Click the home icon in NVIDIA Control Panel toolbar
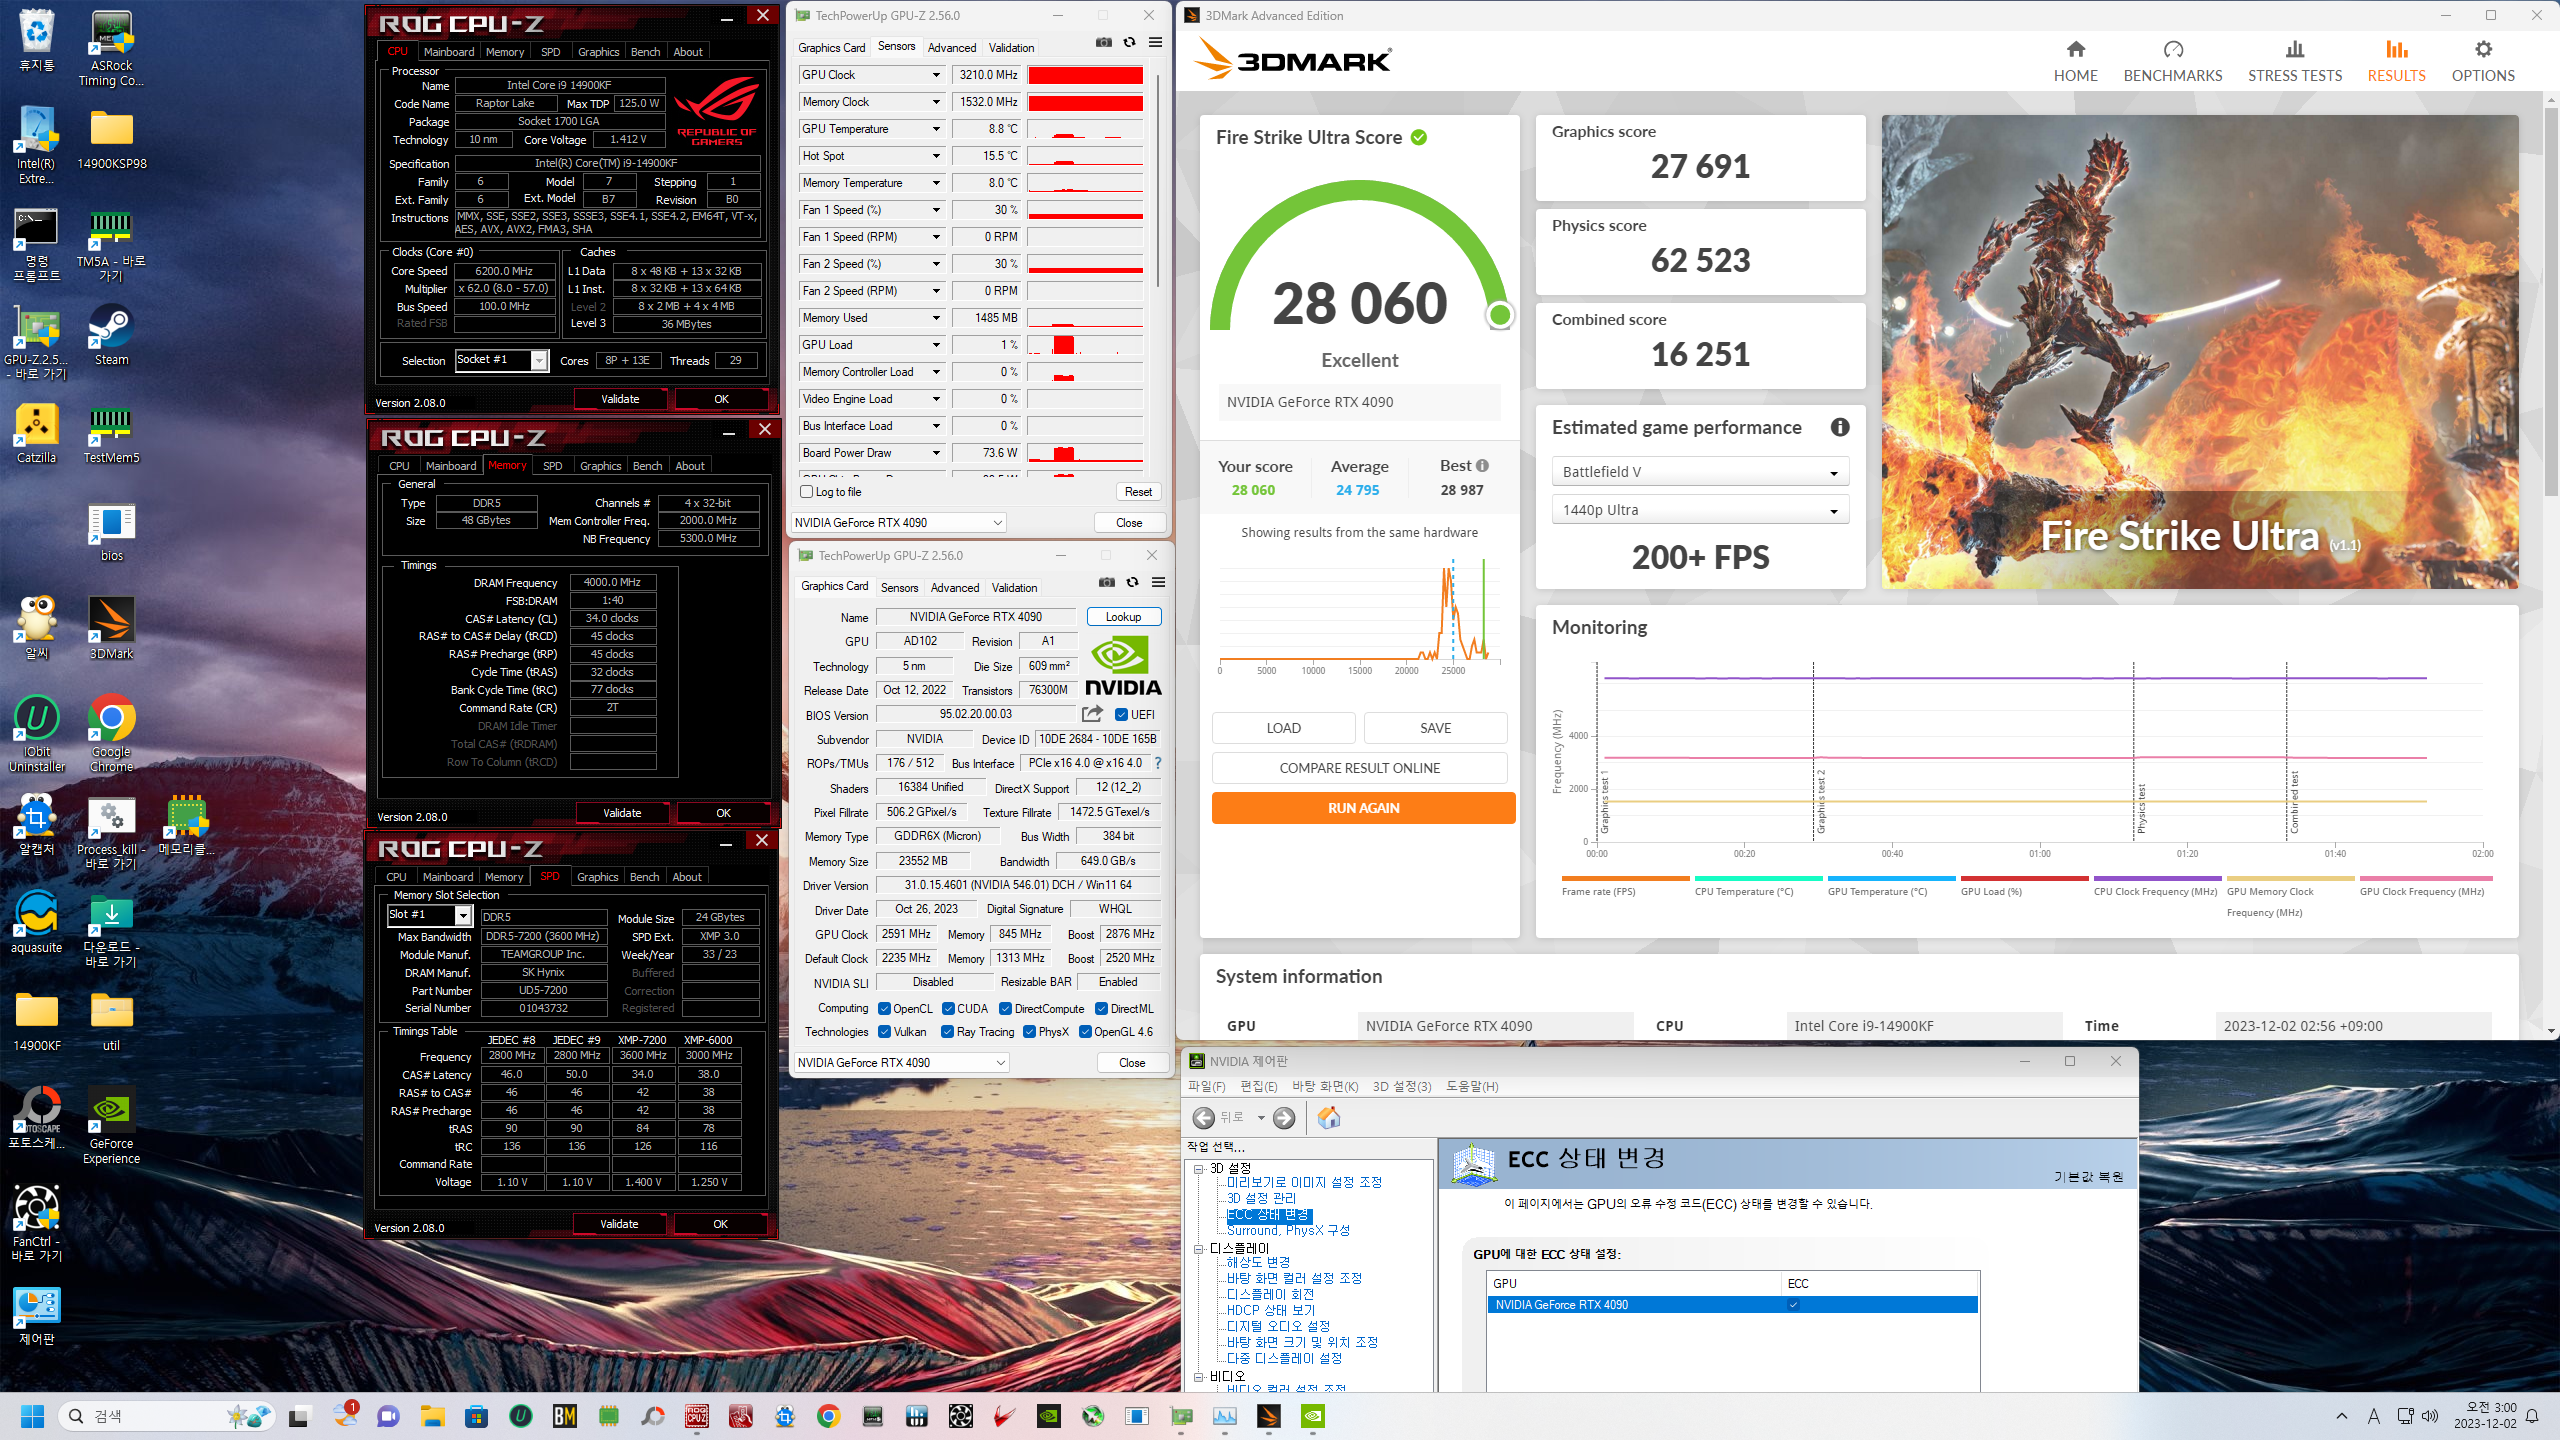This screenshot has height=1440, width=2560. tap(1329, 1117)
